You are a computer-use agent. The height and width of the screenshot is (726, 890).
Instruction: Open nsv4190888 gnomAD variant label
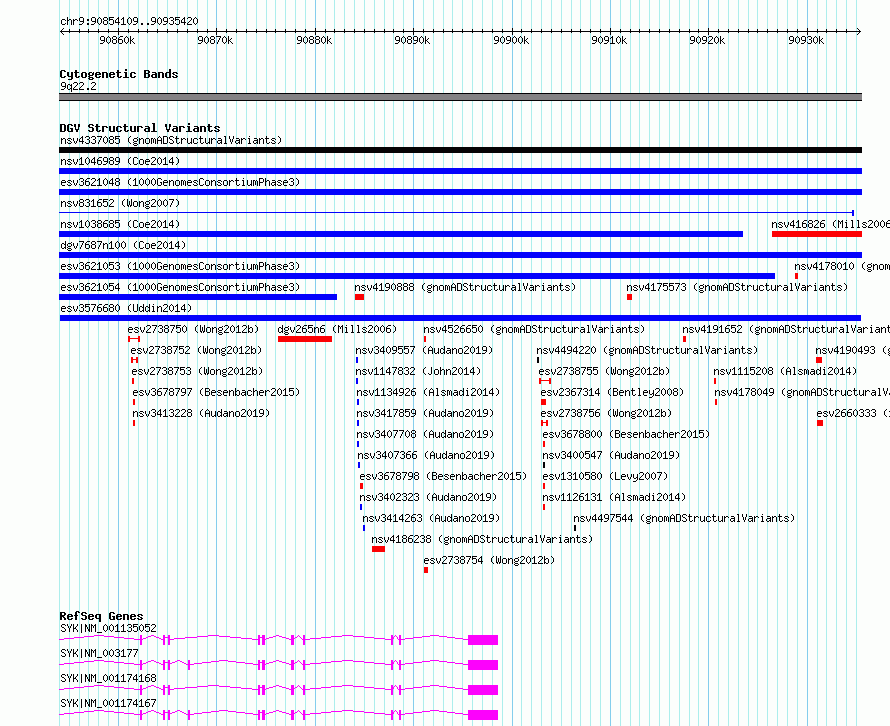465,287
